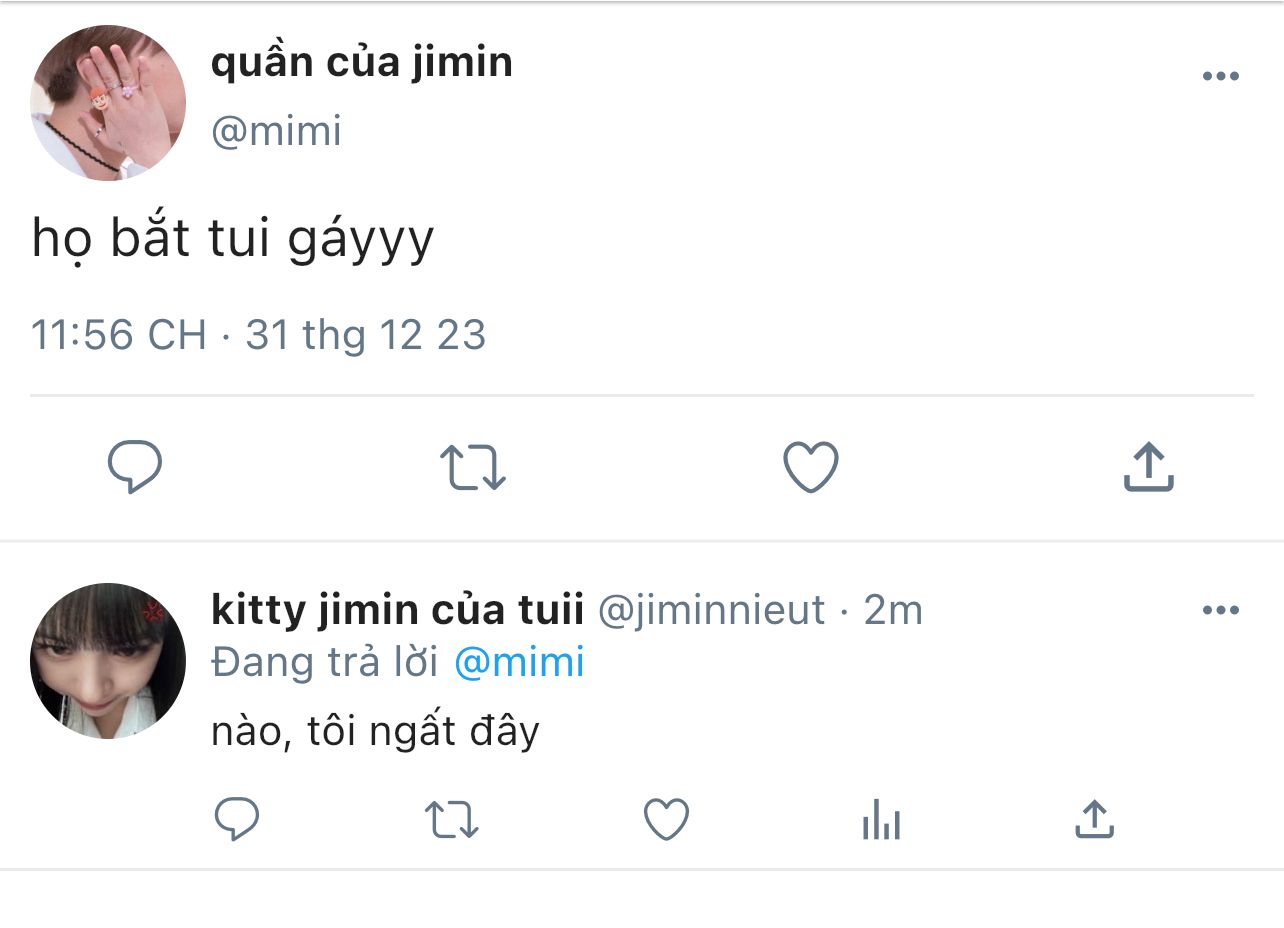Open the display name "quần của jimin"

click(362, 63)
